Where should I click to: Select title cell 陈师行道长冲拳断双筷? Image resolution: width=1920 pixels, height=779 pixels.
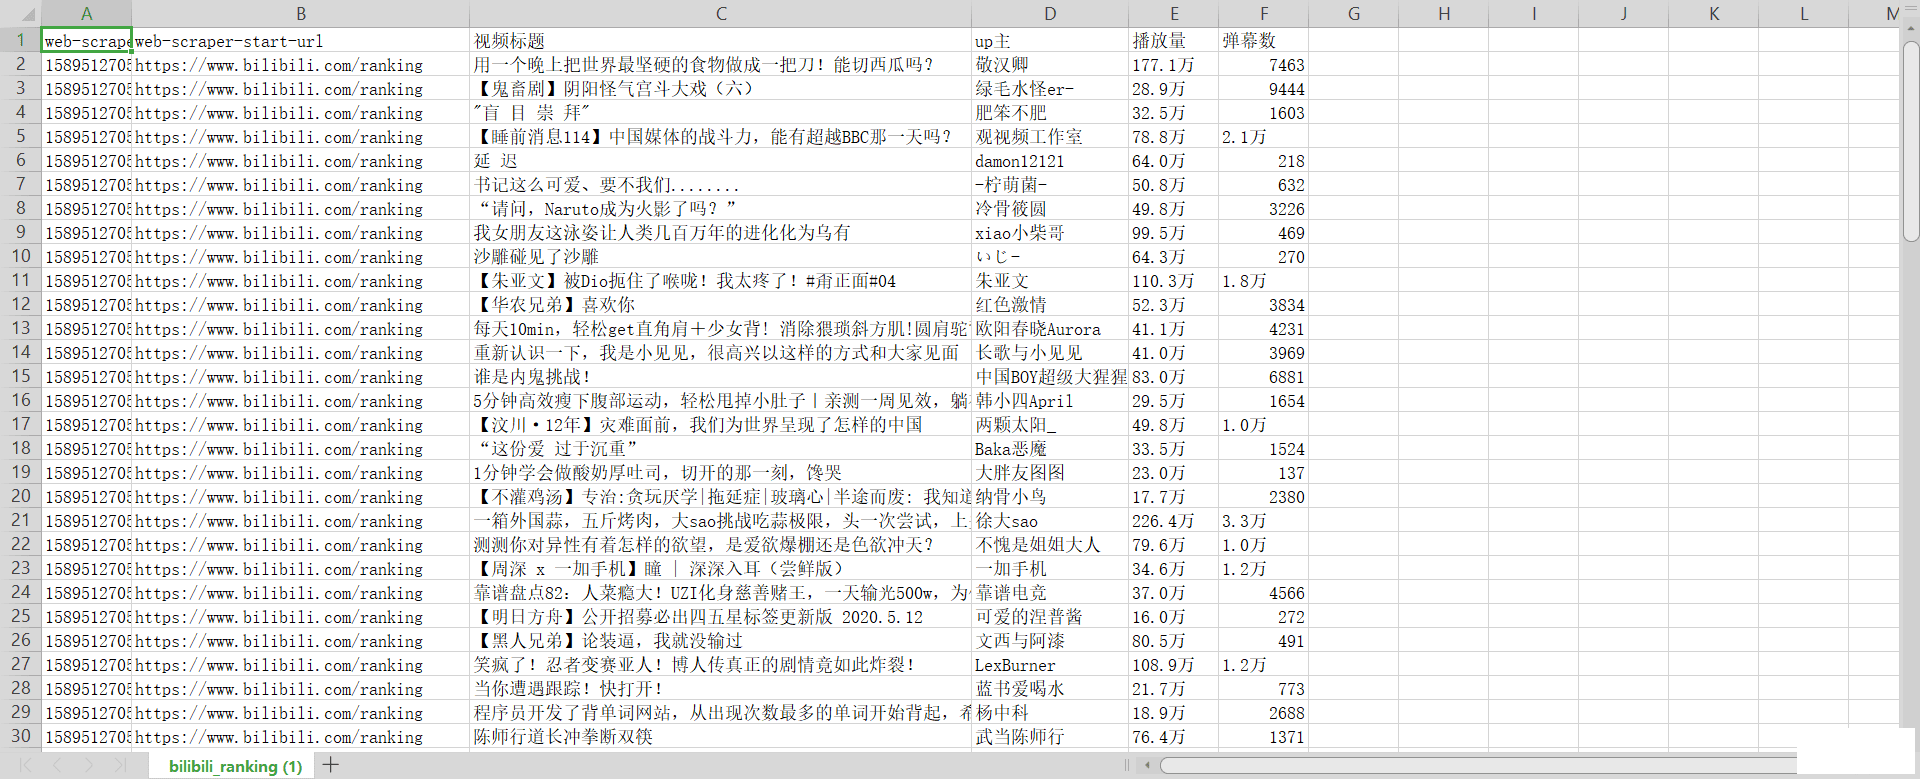(721, 737)
